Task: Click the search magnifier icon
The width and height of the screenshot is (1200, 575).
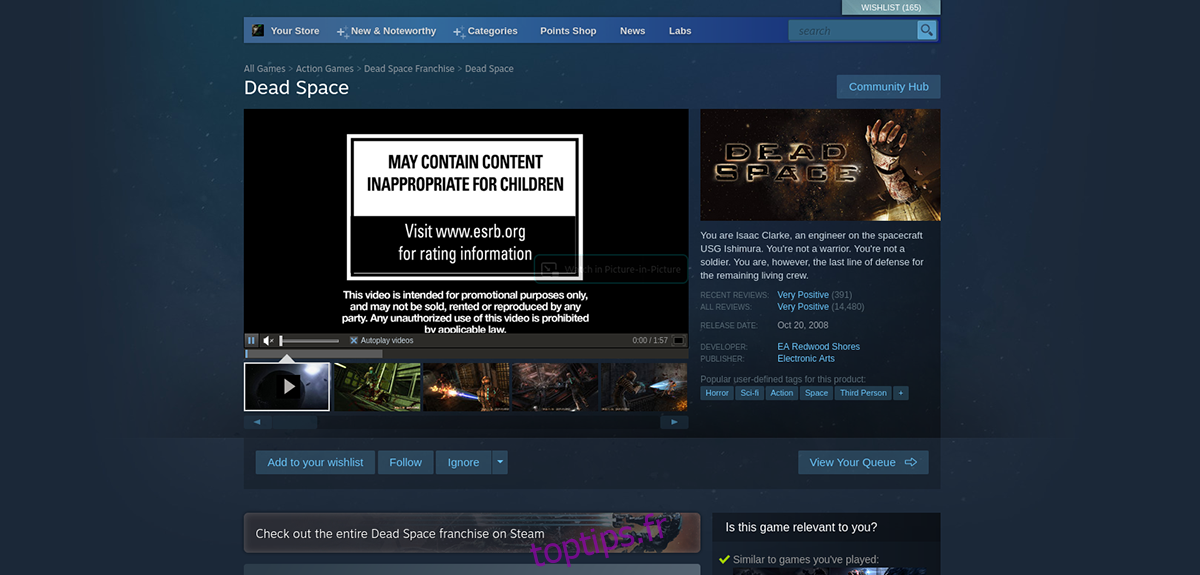Action: point(927,31)
